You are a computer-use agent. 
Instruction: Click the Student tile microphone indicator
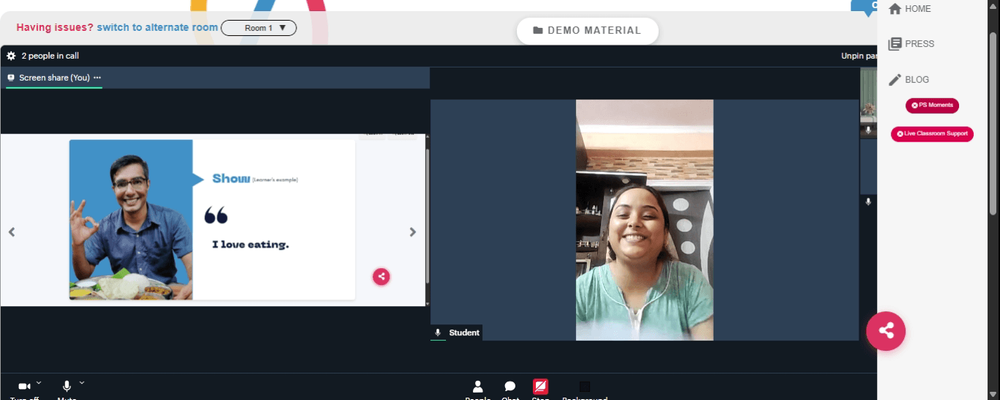point(438,333)
